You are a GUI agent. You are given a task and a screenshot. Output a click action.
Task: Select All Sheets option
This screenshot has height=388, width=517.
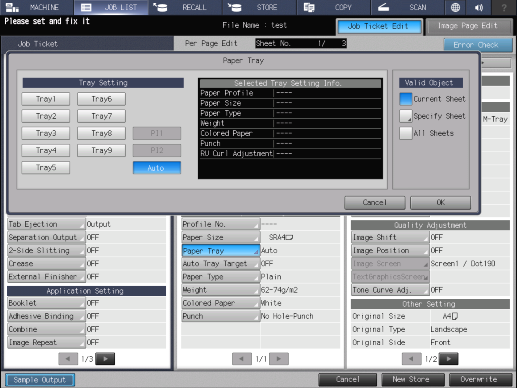pos(406,133)
